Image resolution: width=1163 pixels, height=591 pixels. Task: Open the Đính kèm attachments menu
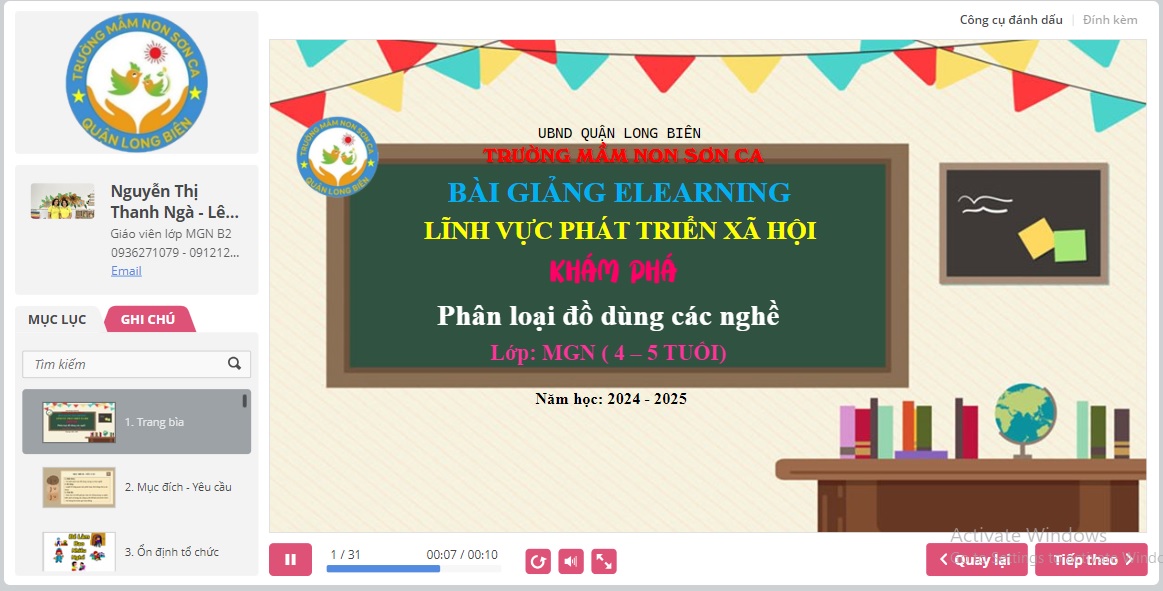[x=1110, y=20]
